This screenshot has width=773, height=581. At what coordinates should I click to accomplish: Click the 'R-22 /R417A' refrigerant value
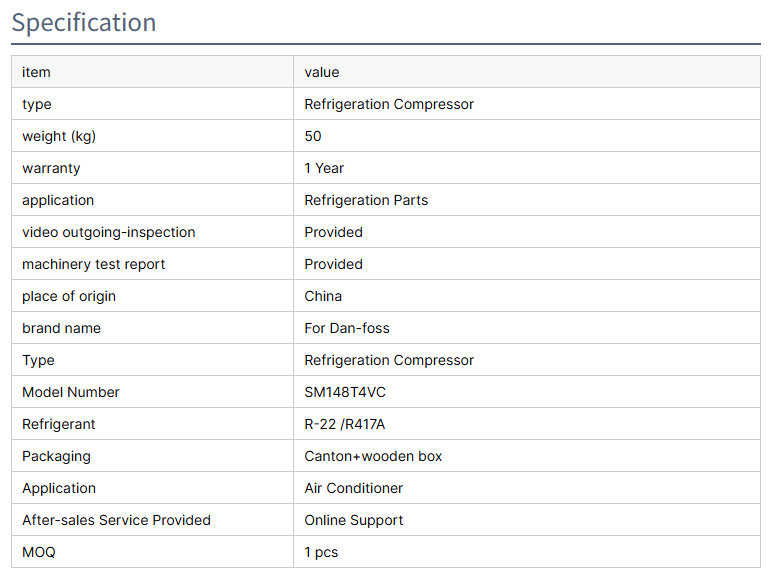(x=345, y=424)
